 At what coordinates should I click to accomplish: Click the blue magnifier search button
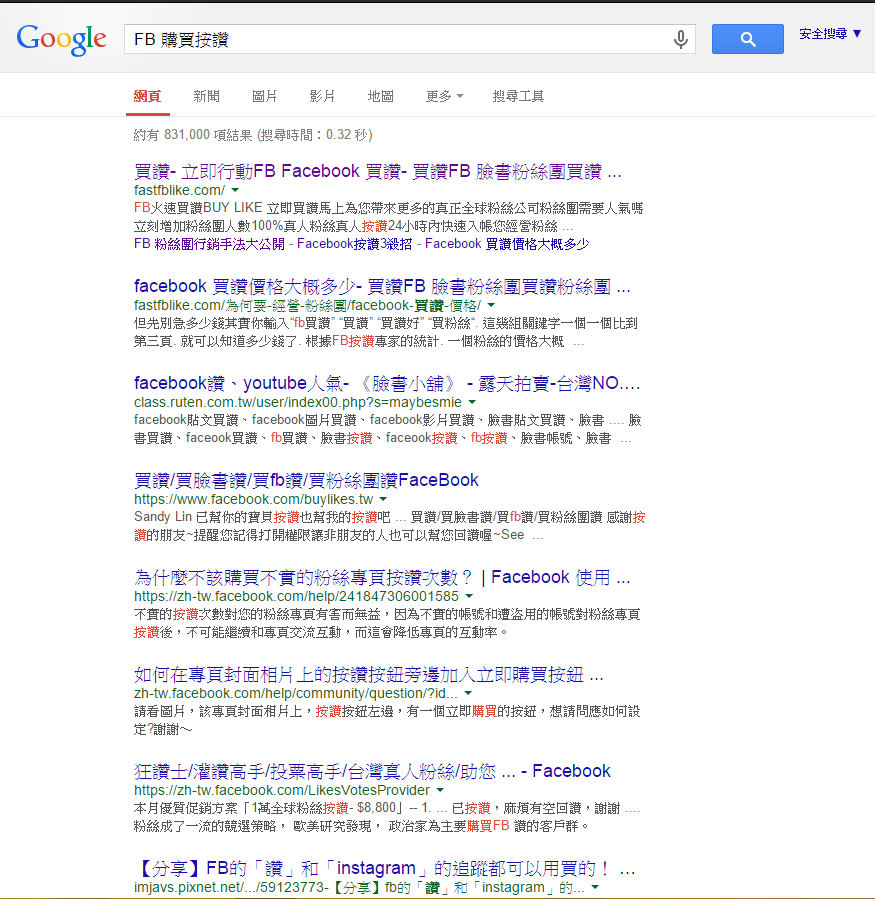click(x=748, y=39)
